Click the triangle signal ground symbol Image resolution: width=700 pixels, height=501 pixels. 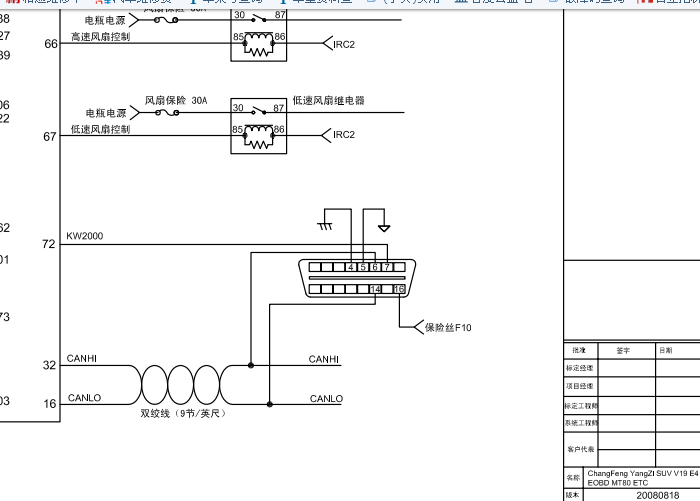coord(384,228)
